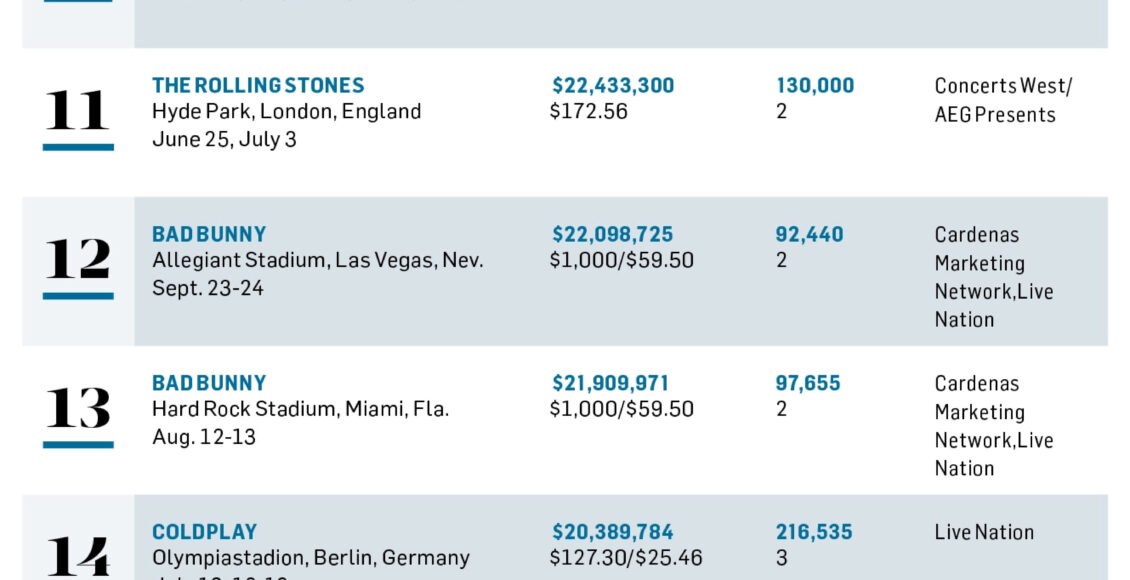Click the 97,655 attendance figure
Image resolution: width=1130 pixels, height=580 pixels.
[808, 384]
